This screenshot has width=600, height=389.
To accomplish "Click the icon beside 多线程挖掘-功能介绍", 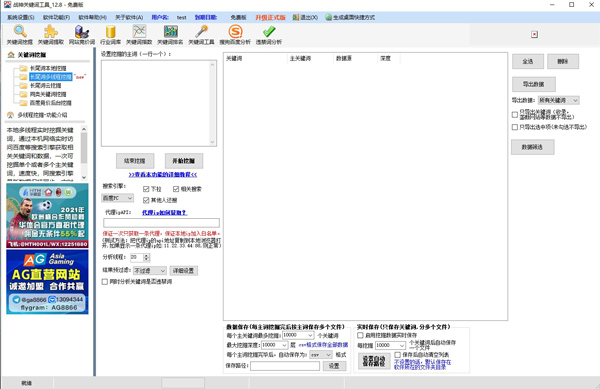I will tap(10, 115).
